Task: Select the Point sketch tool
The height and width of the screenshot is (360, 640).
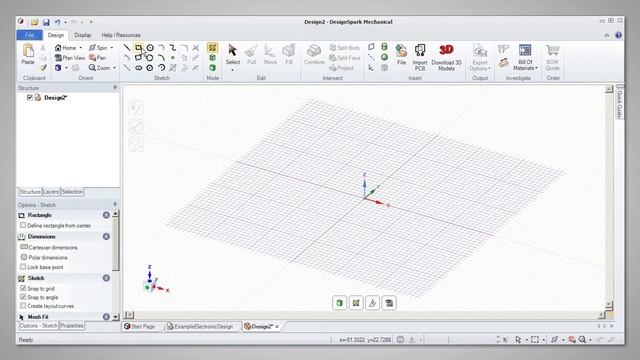Action: click(x=173, y=58)
